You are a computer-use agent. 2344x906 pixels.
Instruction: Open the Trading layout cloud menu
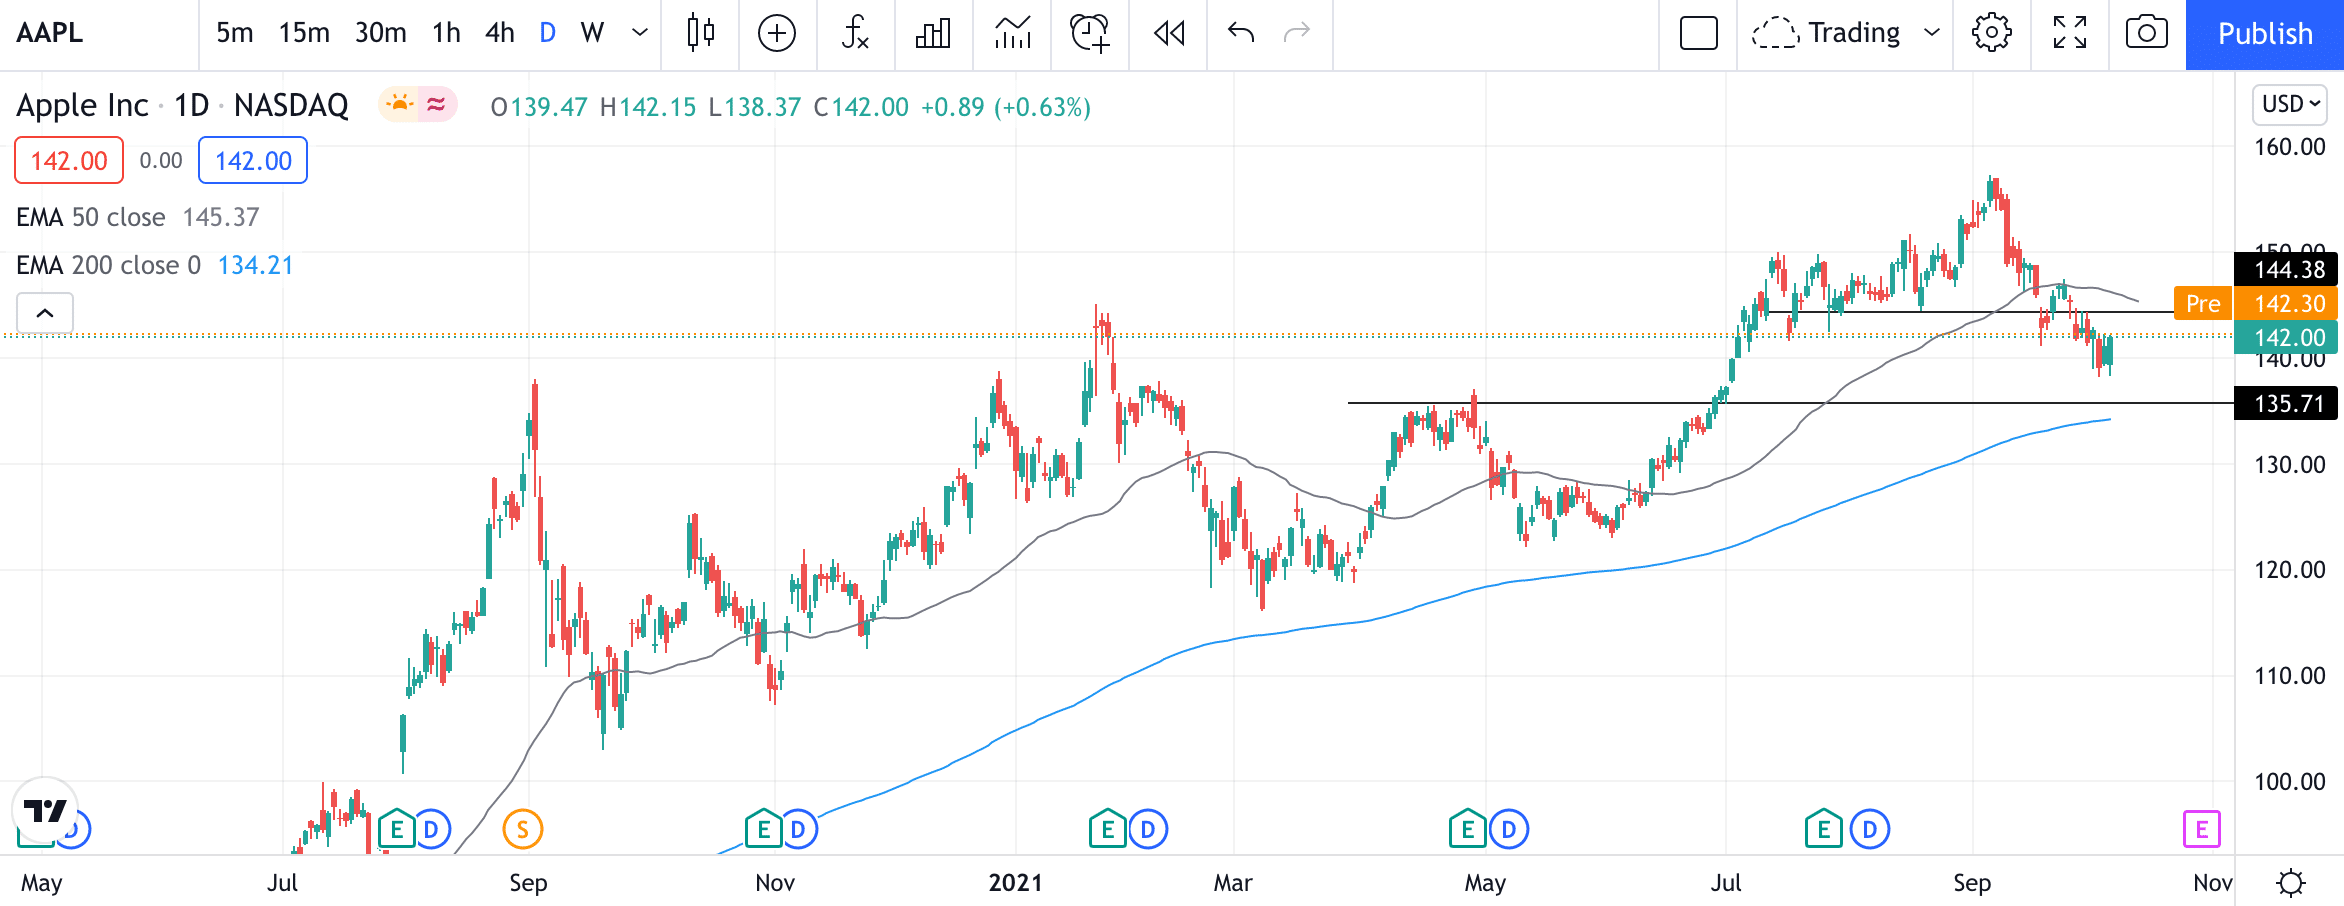pos(1826,33)
